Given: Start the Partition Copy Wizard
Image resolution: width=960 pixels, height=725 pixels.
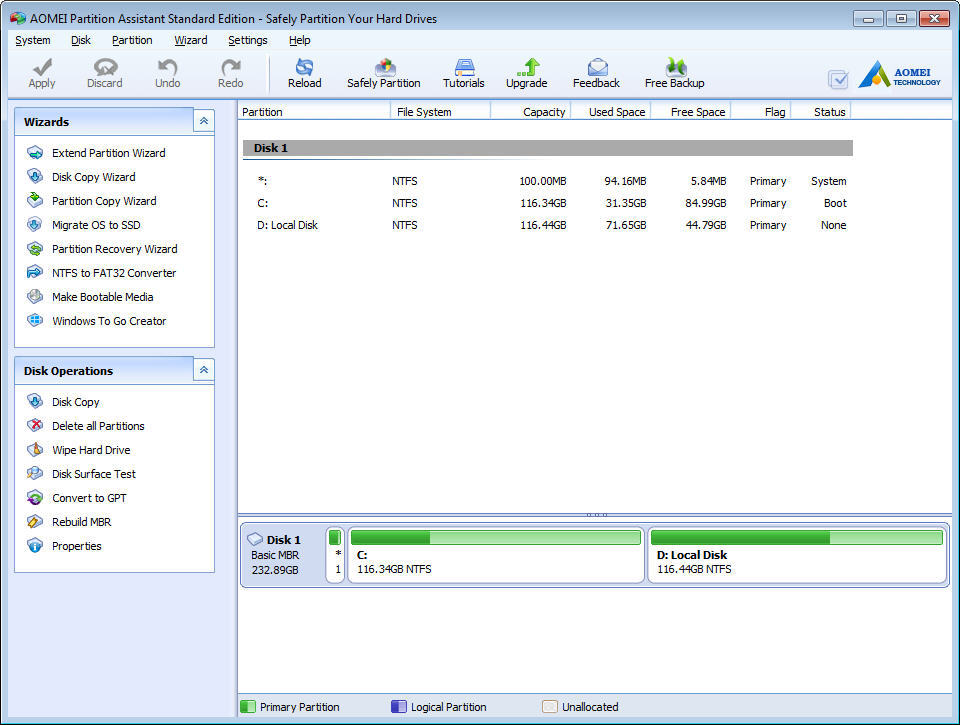Looking at the screenshot, I should pyautogui.click(x=104, y=201).
